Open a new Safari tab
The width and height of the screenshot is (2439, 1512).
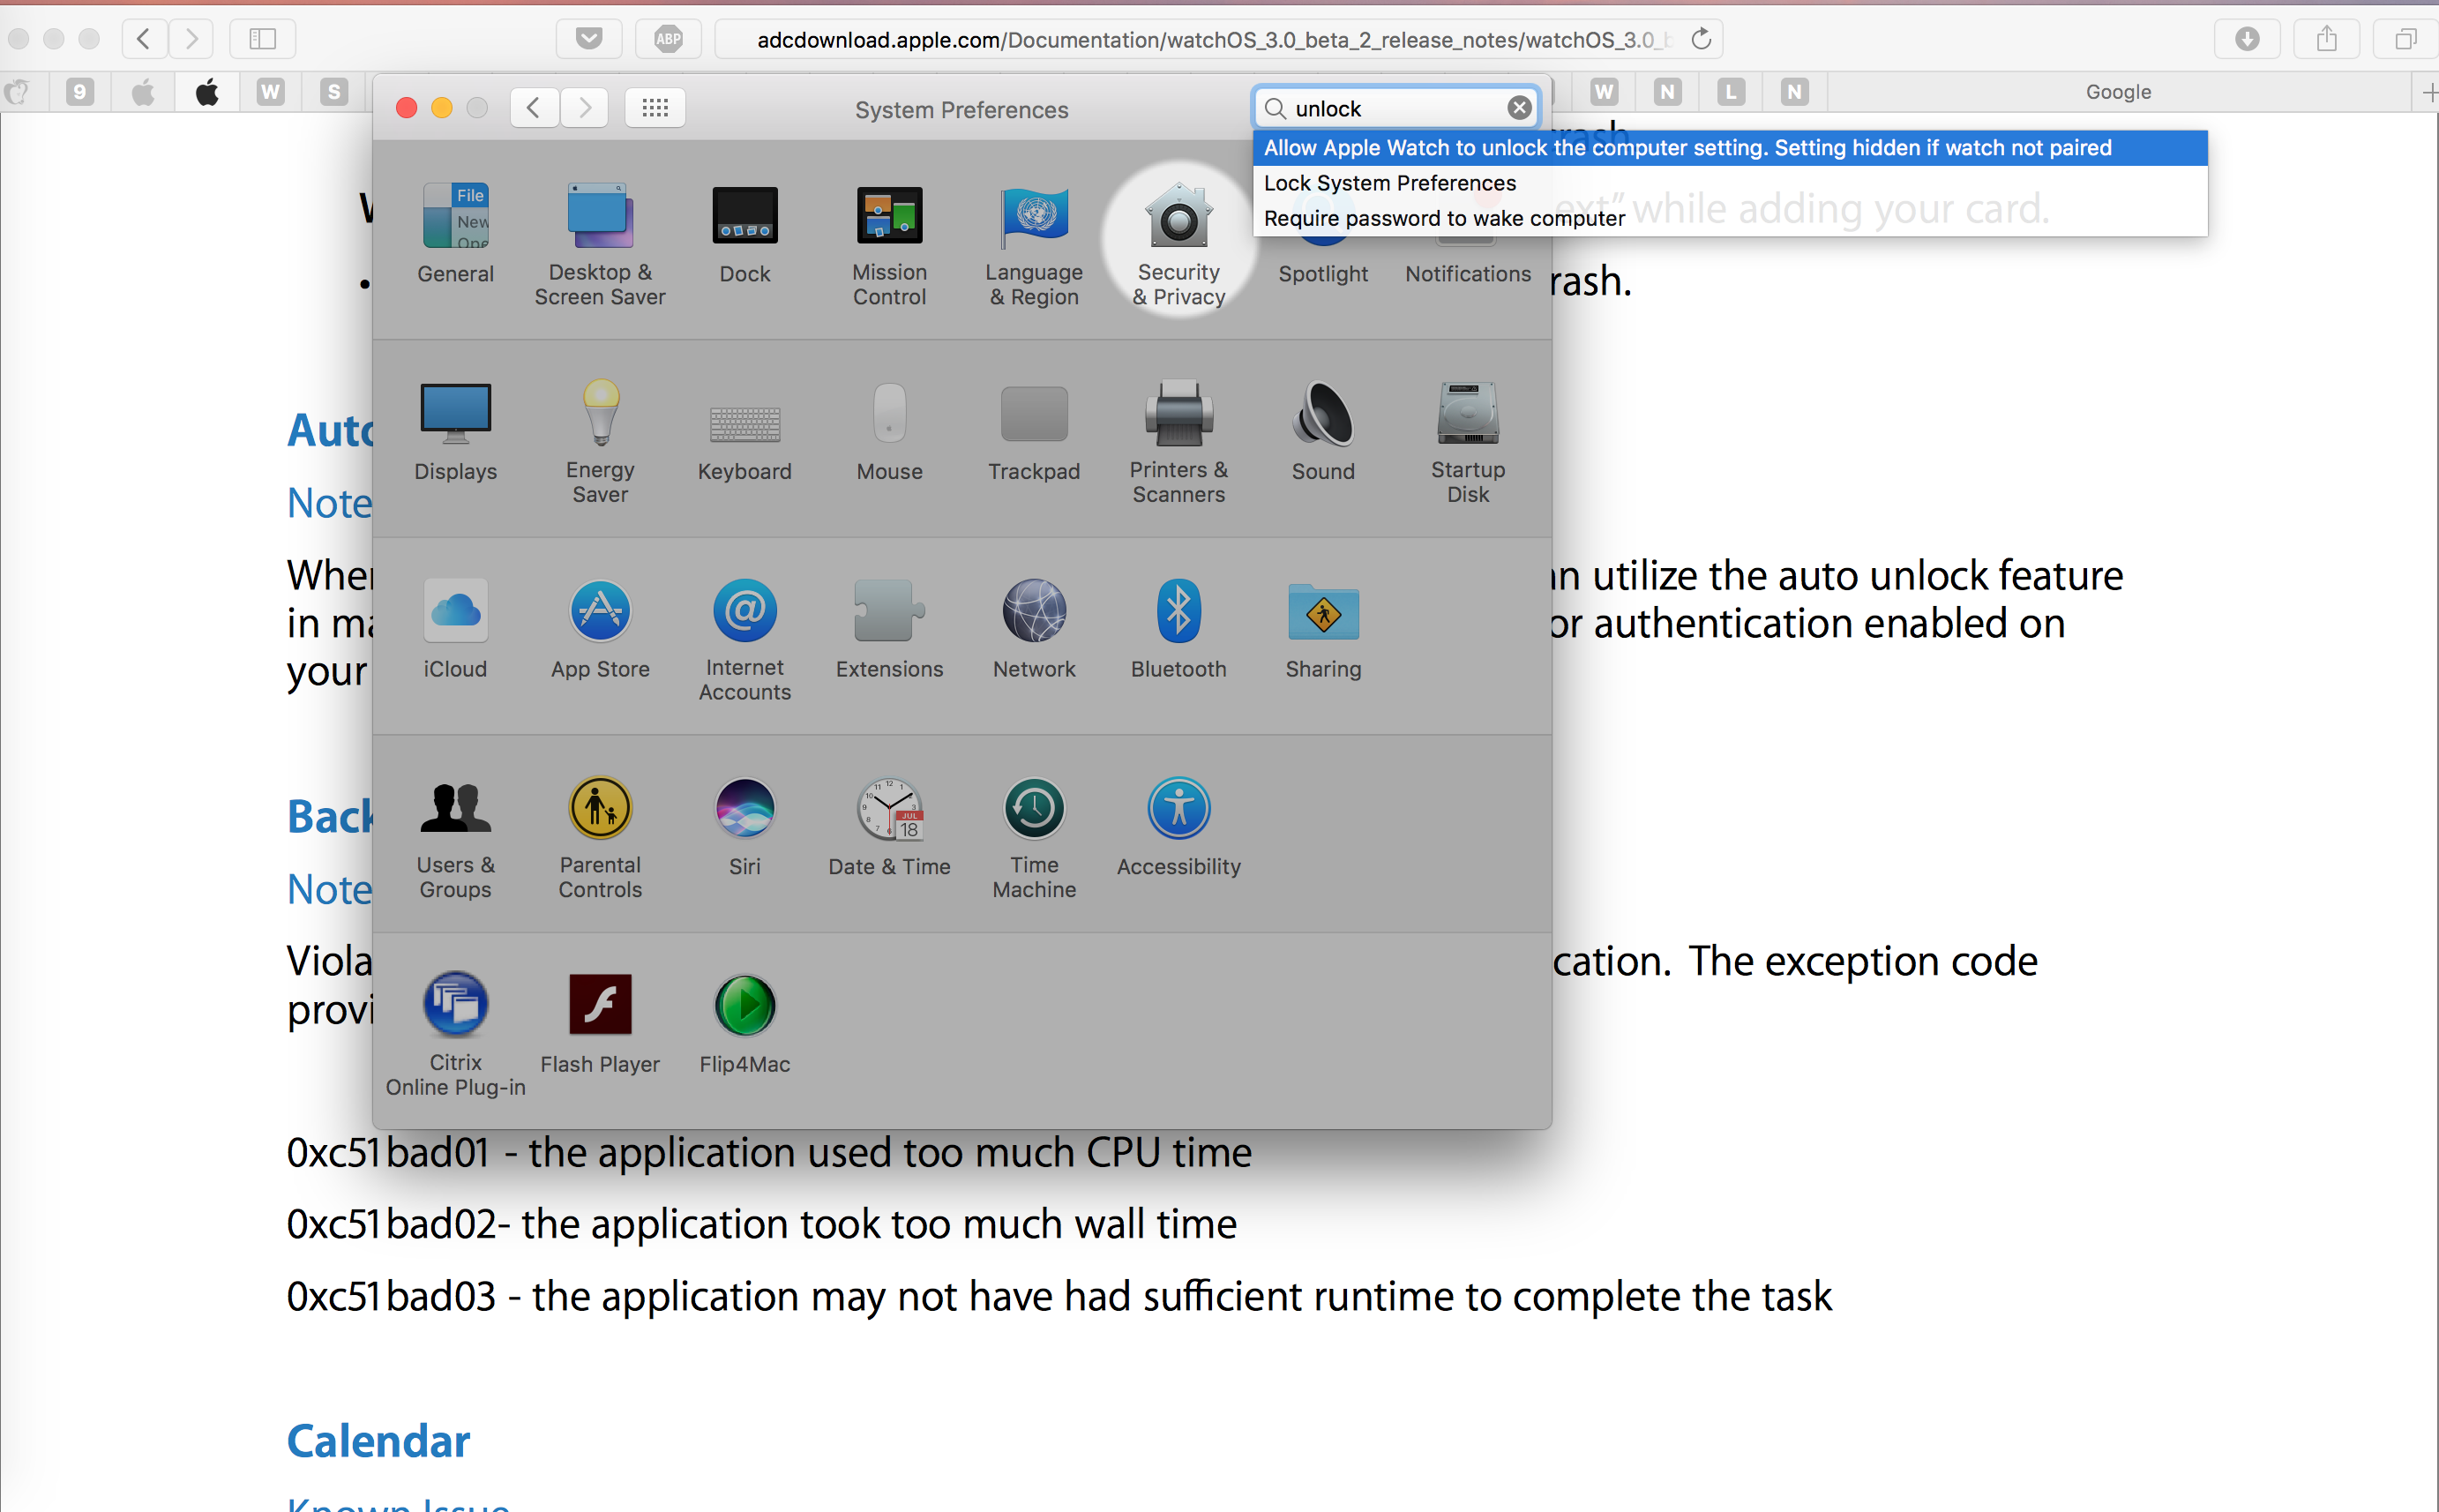(2429, 93)
